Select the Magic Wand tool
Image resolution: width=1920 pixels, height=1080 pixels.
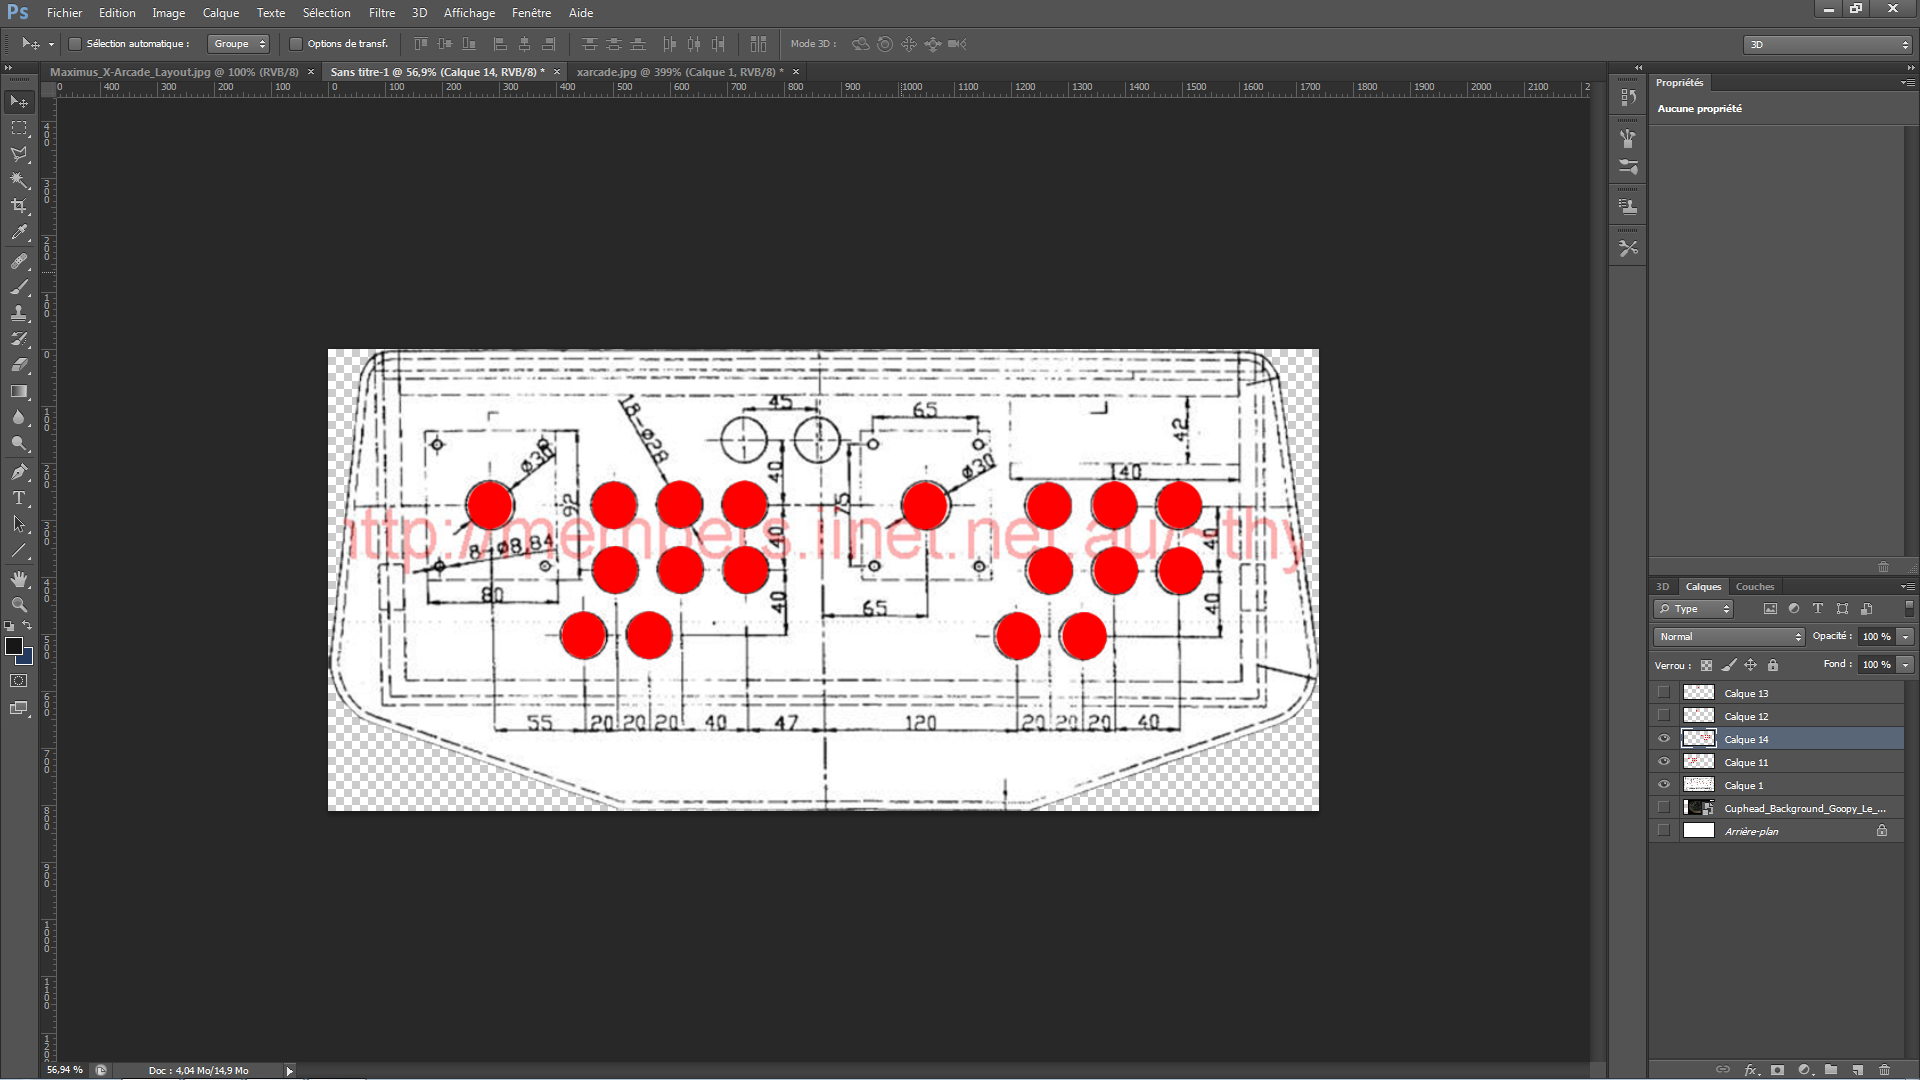[x=19, y=180]
